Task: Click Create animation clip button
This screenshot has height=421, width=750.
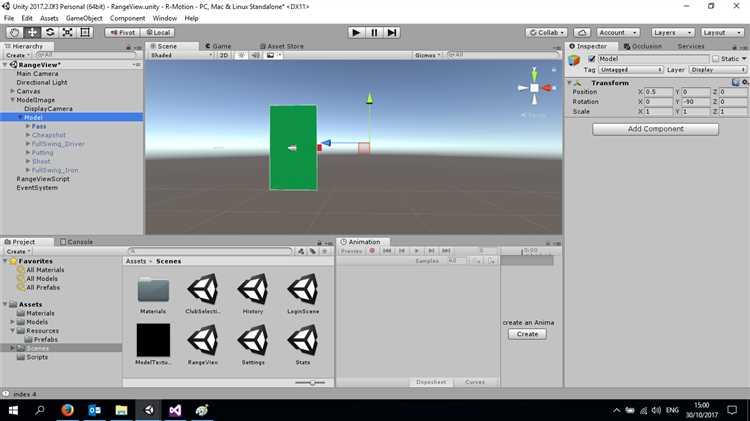Action: (x=527, y=334)
